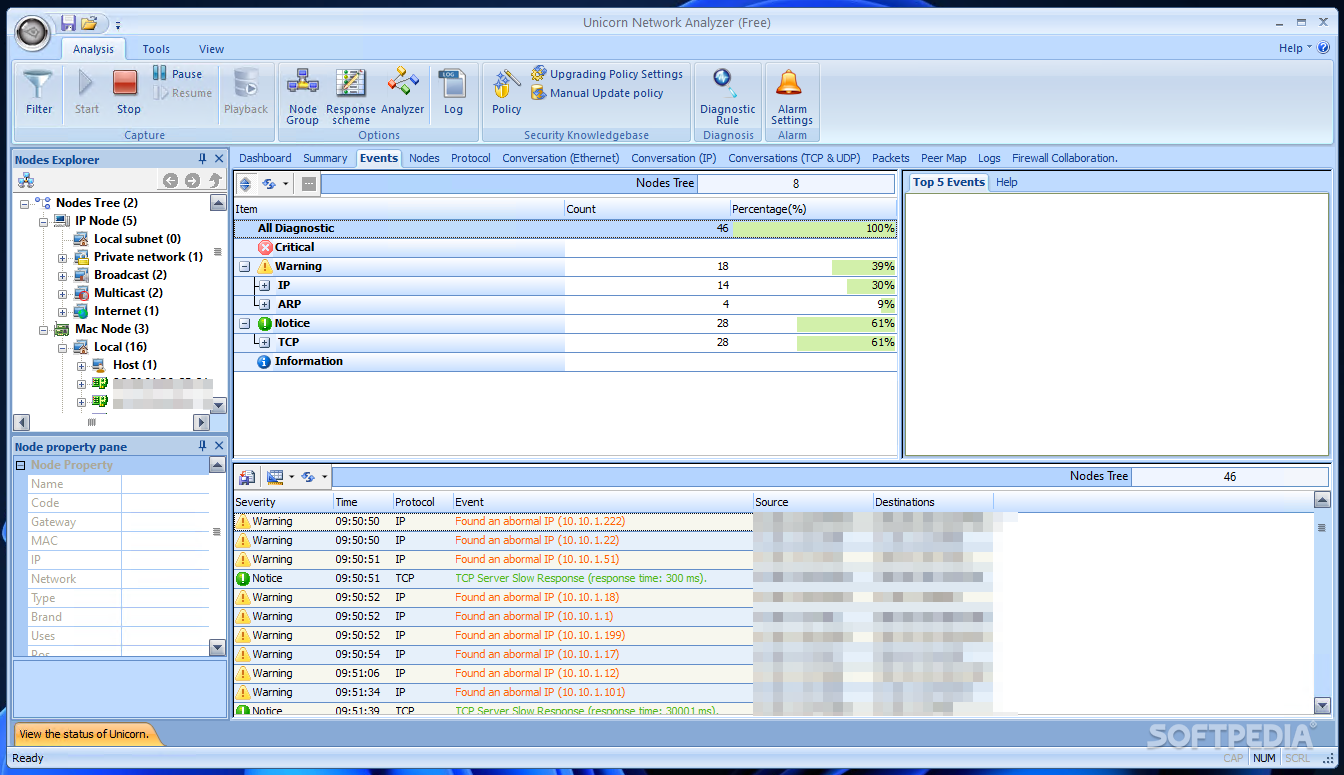Viewport: 1344px width, 775px height.
Task: Click the Nodes Explorer network icon
Action: pyautogui.click(x=26, y=181)
